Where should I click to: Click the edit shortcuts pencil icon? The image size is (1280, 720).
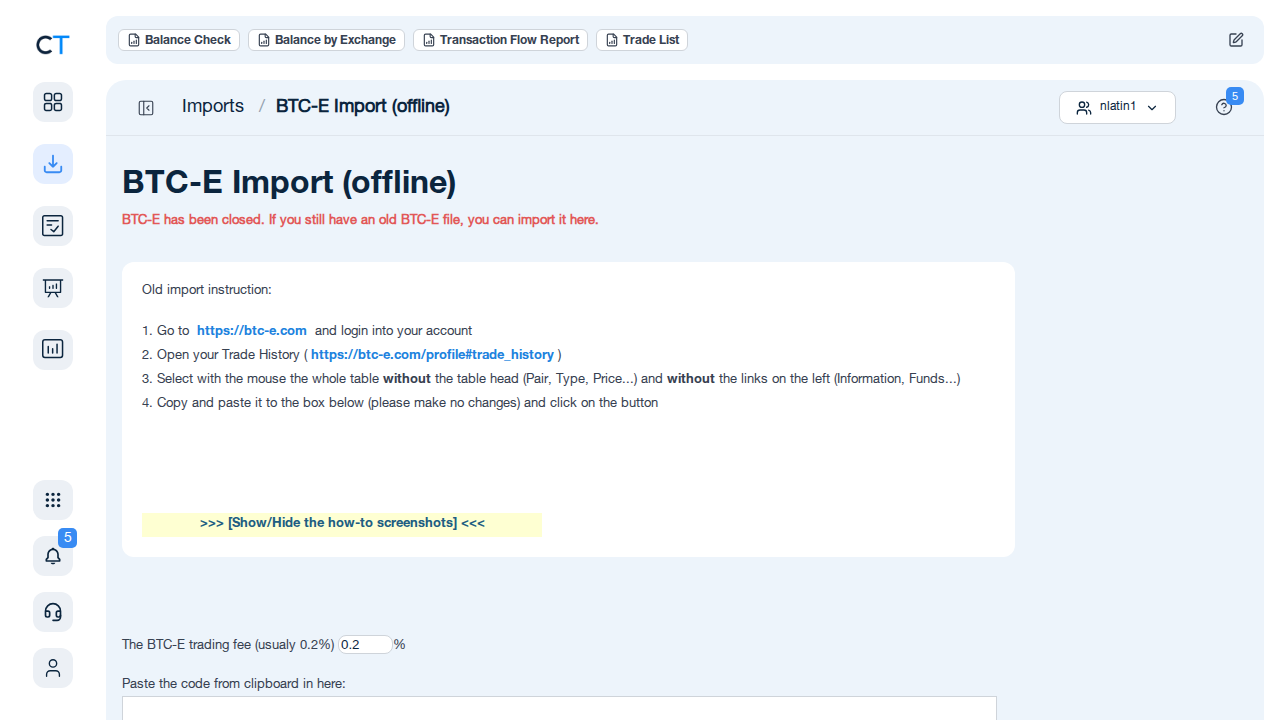click(x=1236, y=40)
